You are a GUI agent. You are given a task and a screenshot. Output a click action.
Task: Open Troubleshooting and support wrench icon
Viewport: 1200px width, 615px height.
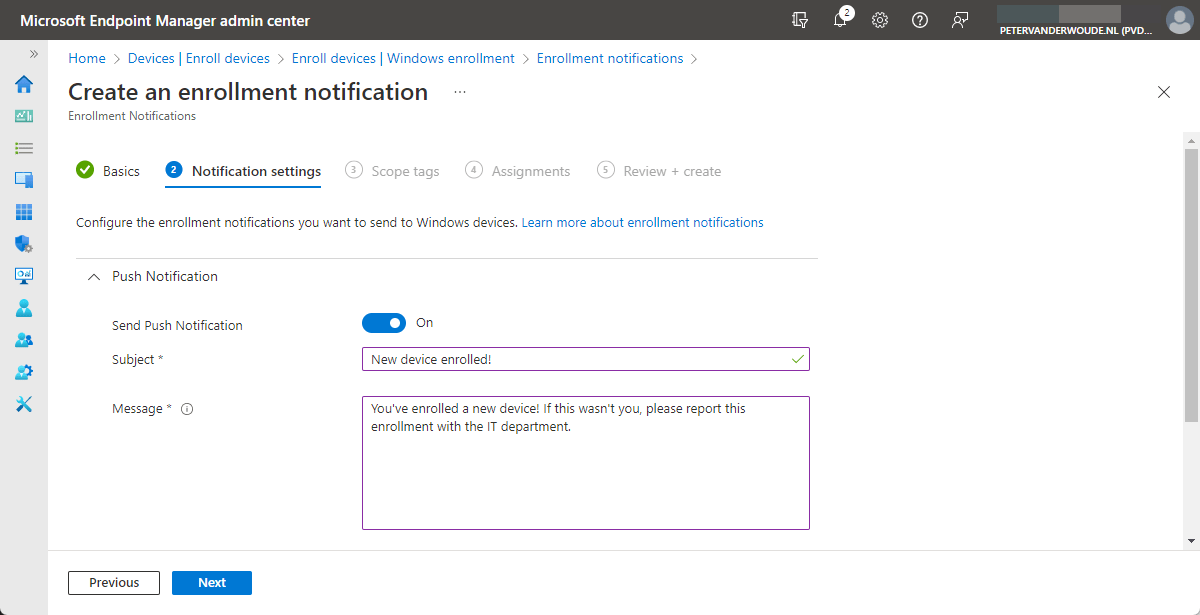coord(23,403)
